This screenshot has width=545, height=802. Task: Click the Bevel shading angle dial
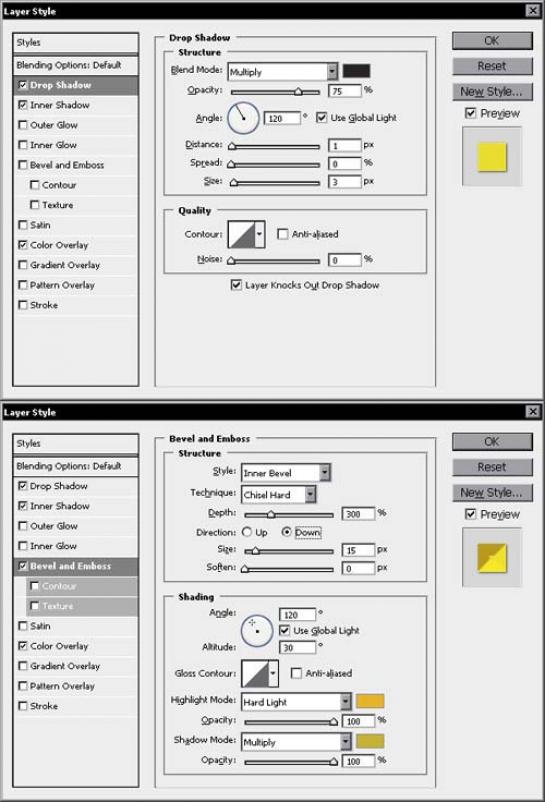pos(256,631)
